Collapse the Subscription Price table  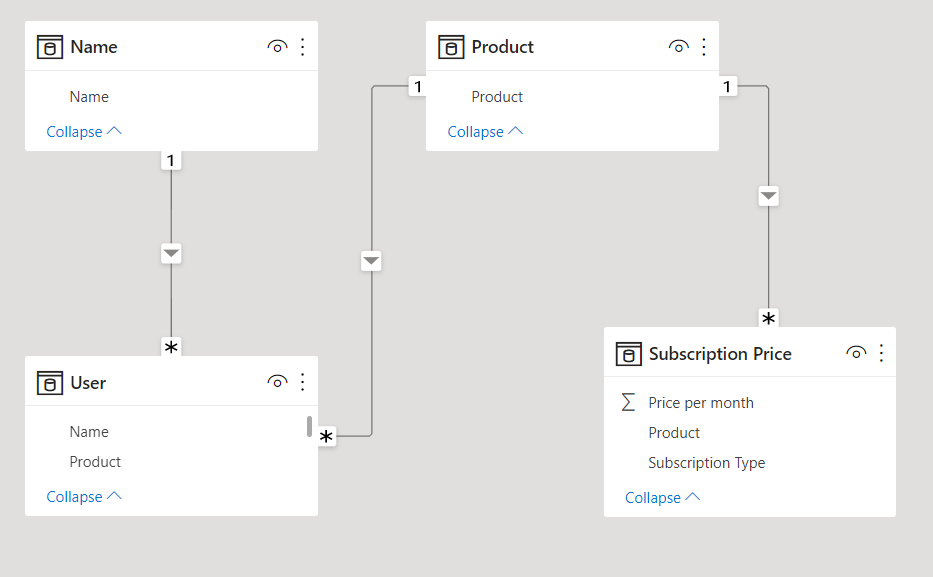click(x=662, y=497)
